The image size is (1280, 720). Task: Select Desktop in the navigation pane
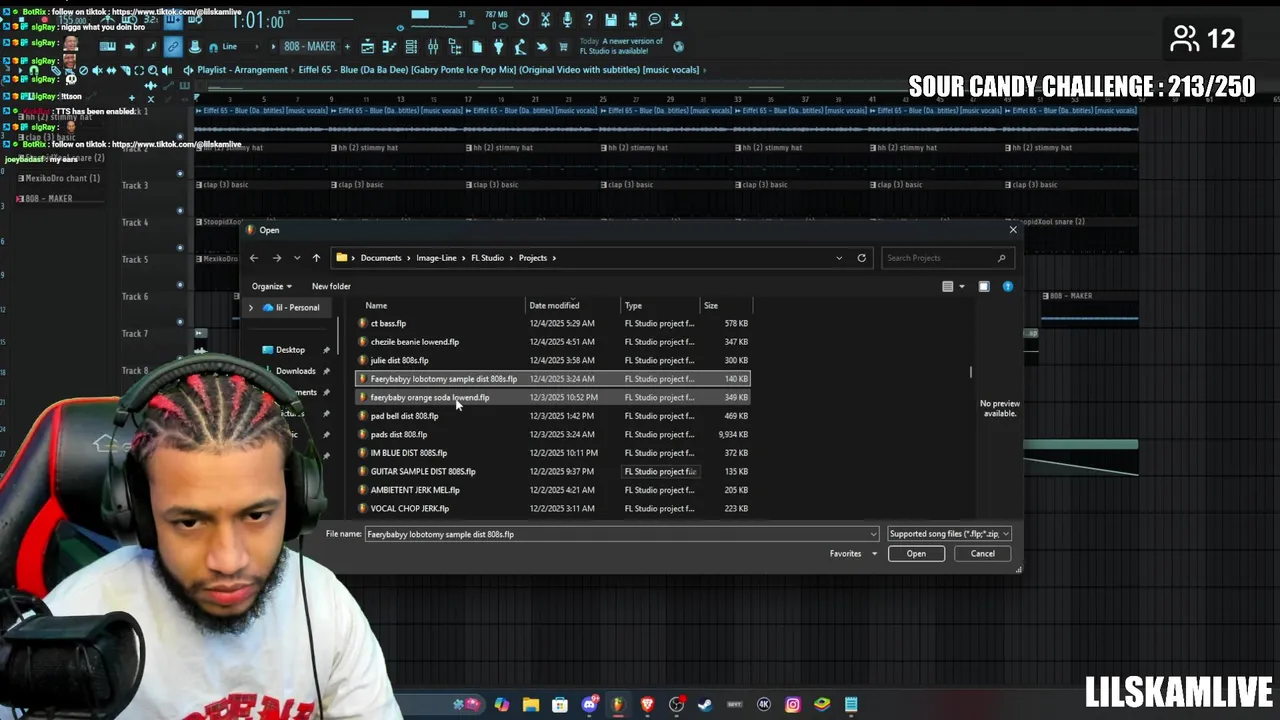click(290, 350)
